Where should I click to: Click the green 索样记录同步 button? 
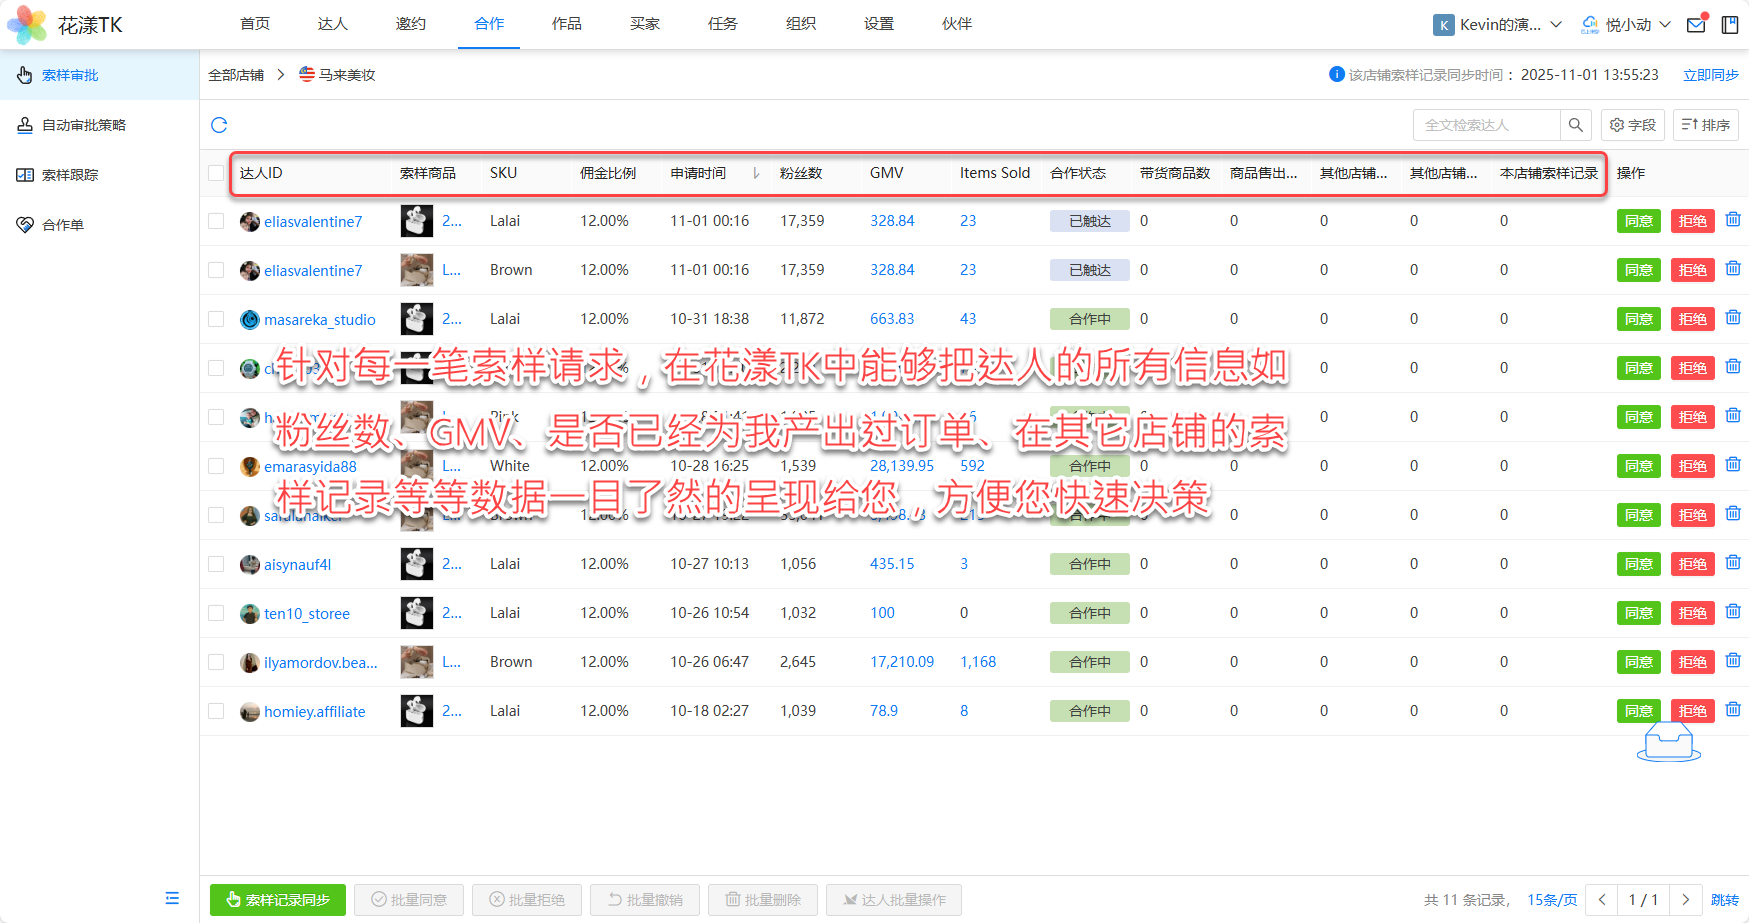[278, 900]
